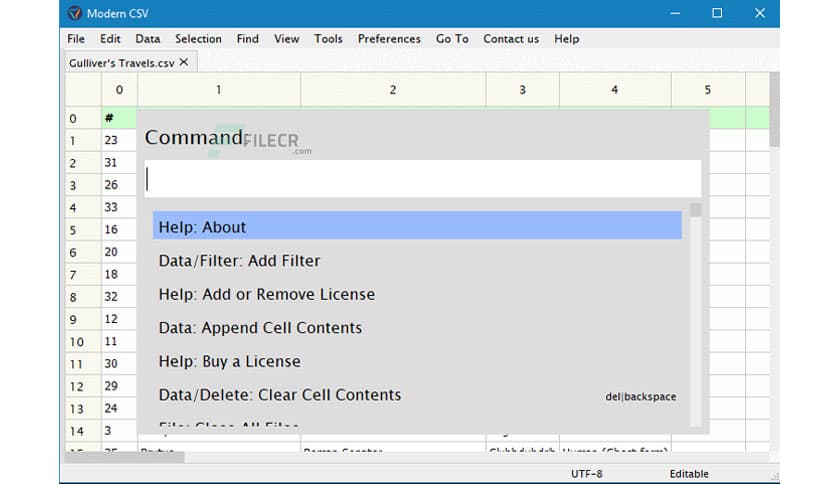Click the command list vertical scrollbar
The width and height of the screenshot is (836, 484).
point(695,310)
